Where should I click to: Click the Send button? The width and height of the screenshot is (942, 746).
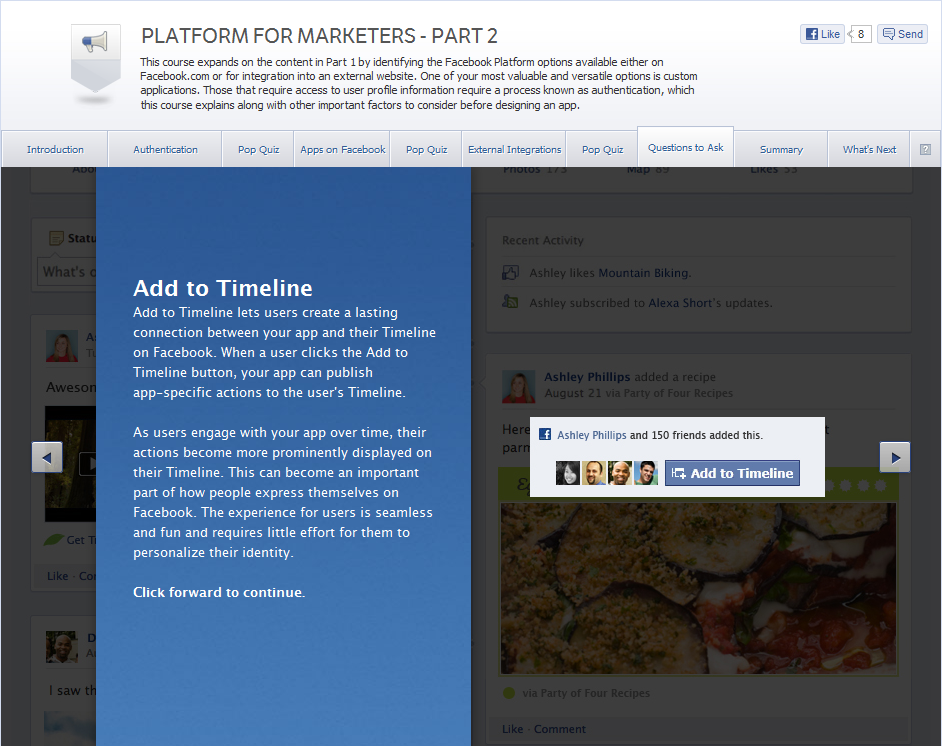[902, 34]
